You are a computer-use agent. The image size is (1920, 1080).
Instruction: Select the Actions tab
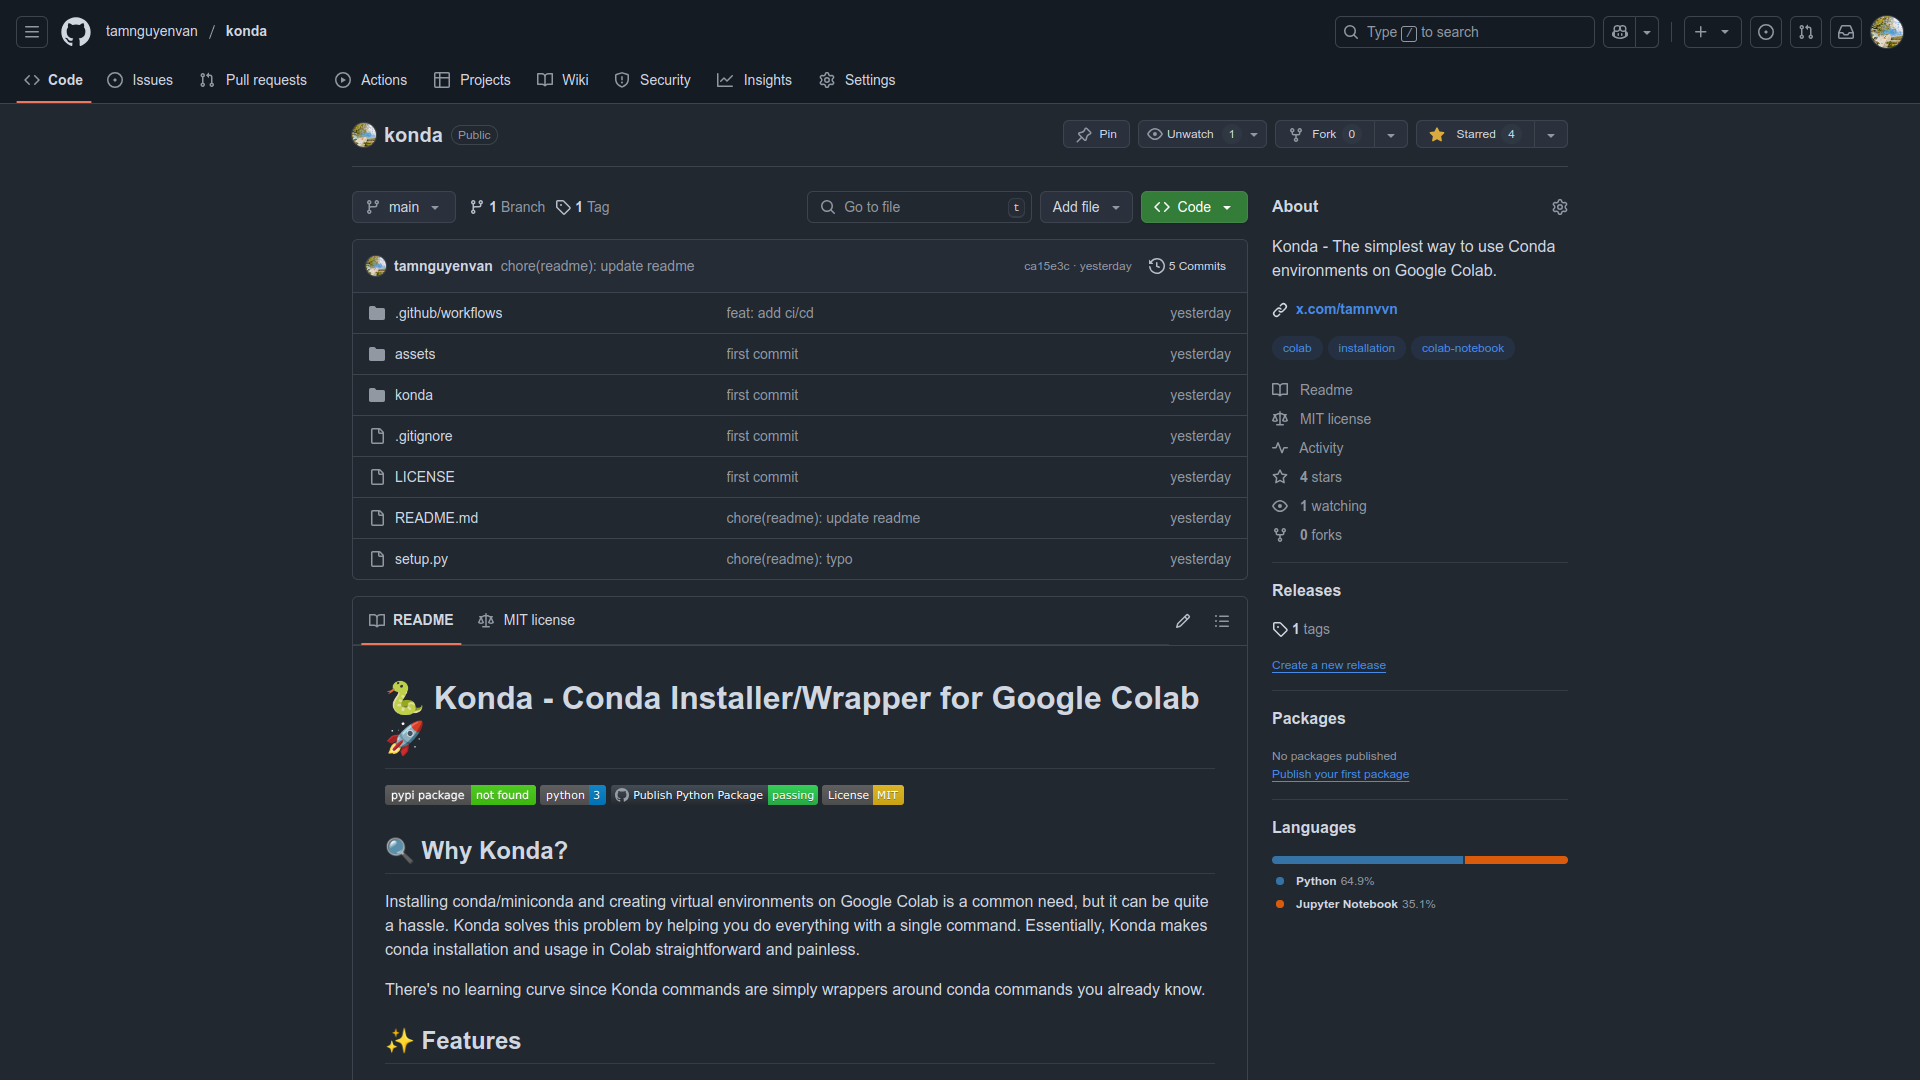(x=371, y=80)
